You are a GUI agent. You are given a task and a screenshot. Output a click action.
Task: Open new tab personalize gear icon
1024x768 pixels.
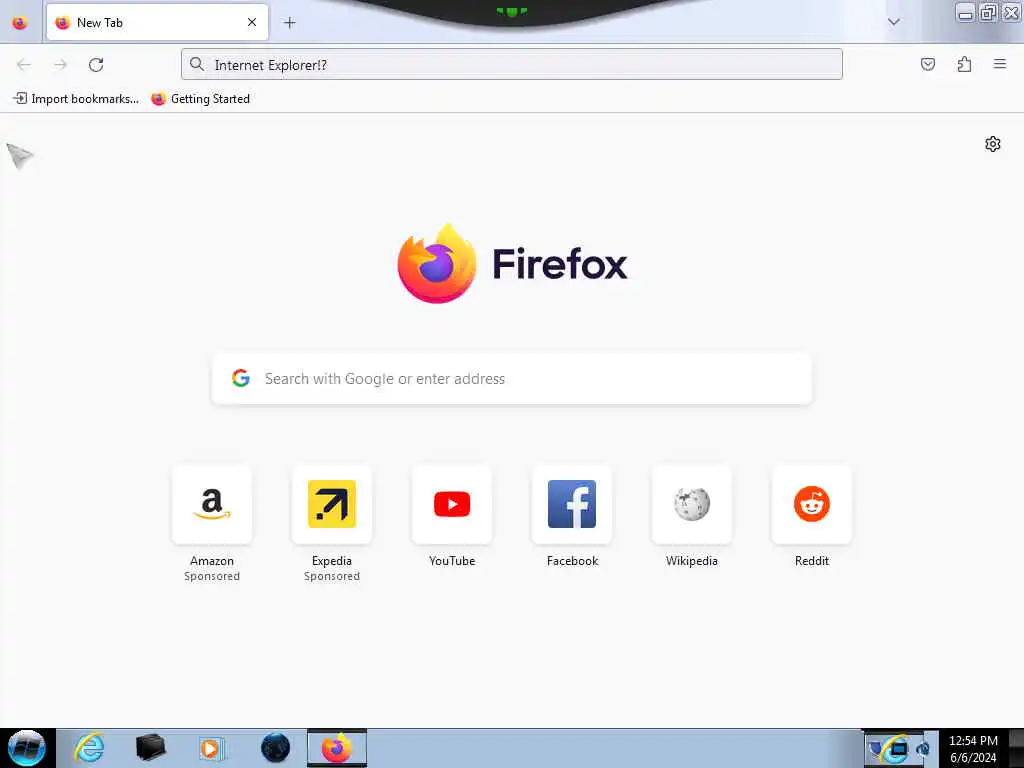tap(993, 144)
